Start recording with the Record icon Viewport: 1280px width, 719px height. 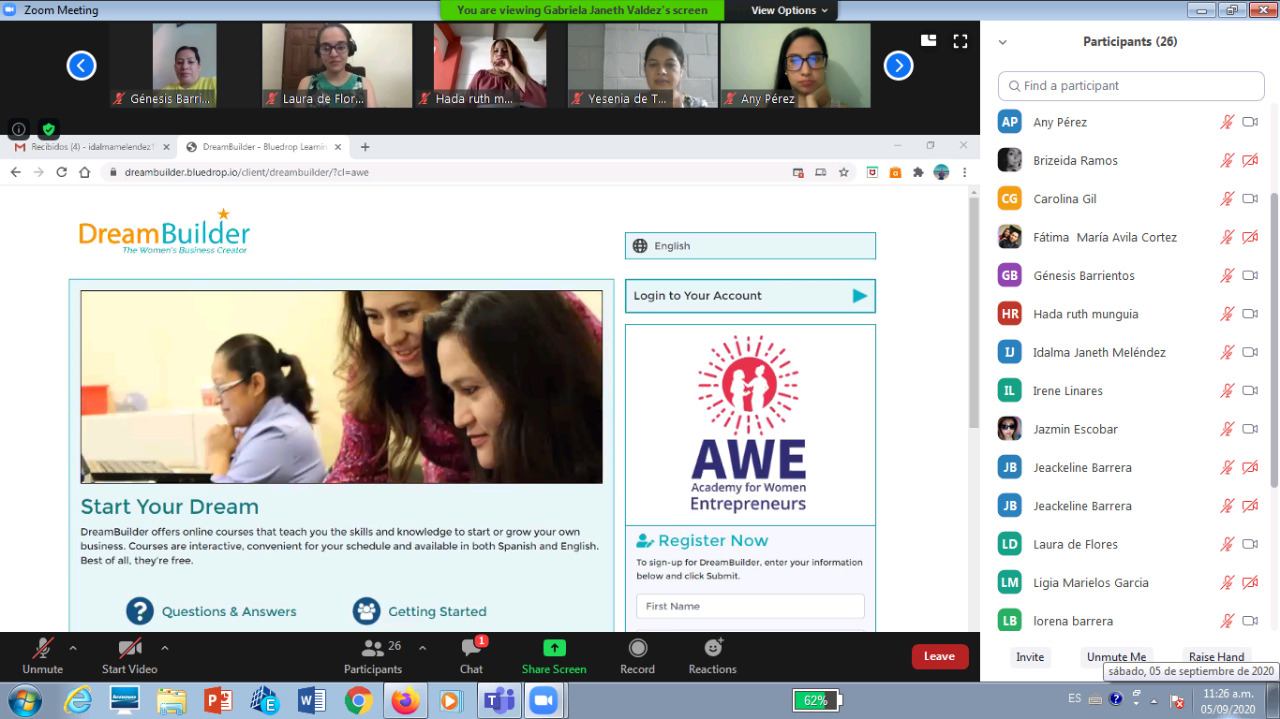(x=637, y=648)
